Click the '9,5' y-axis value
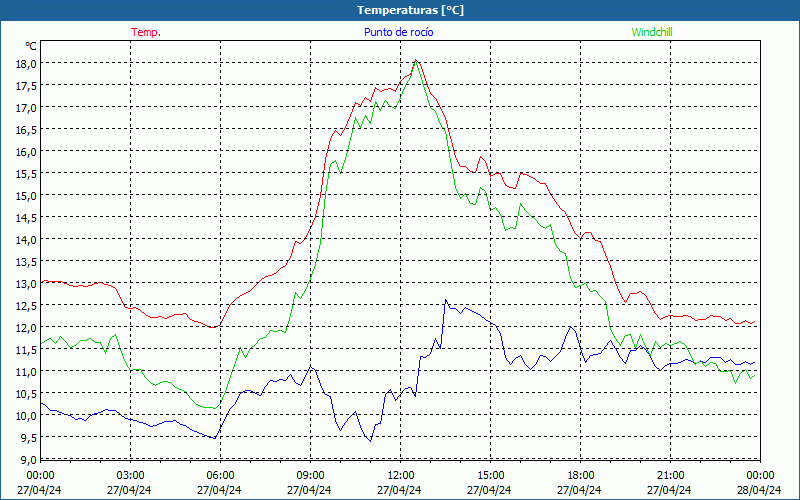800x500 pixels. tap(29, 437)
